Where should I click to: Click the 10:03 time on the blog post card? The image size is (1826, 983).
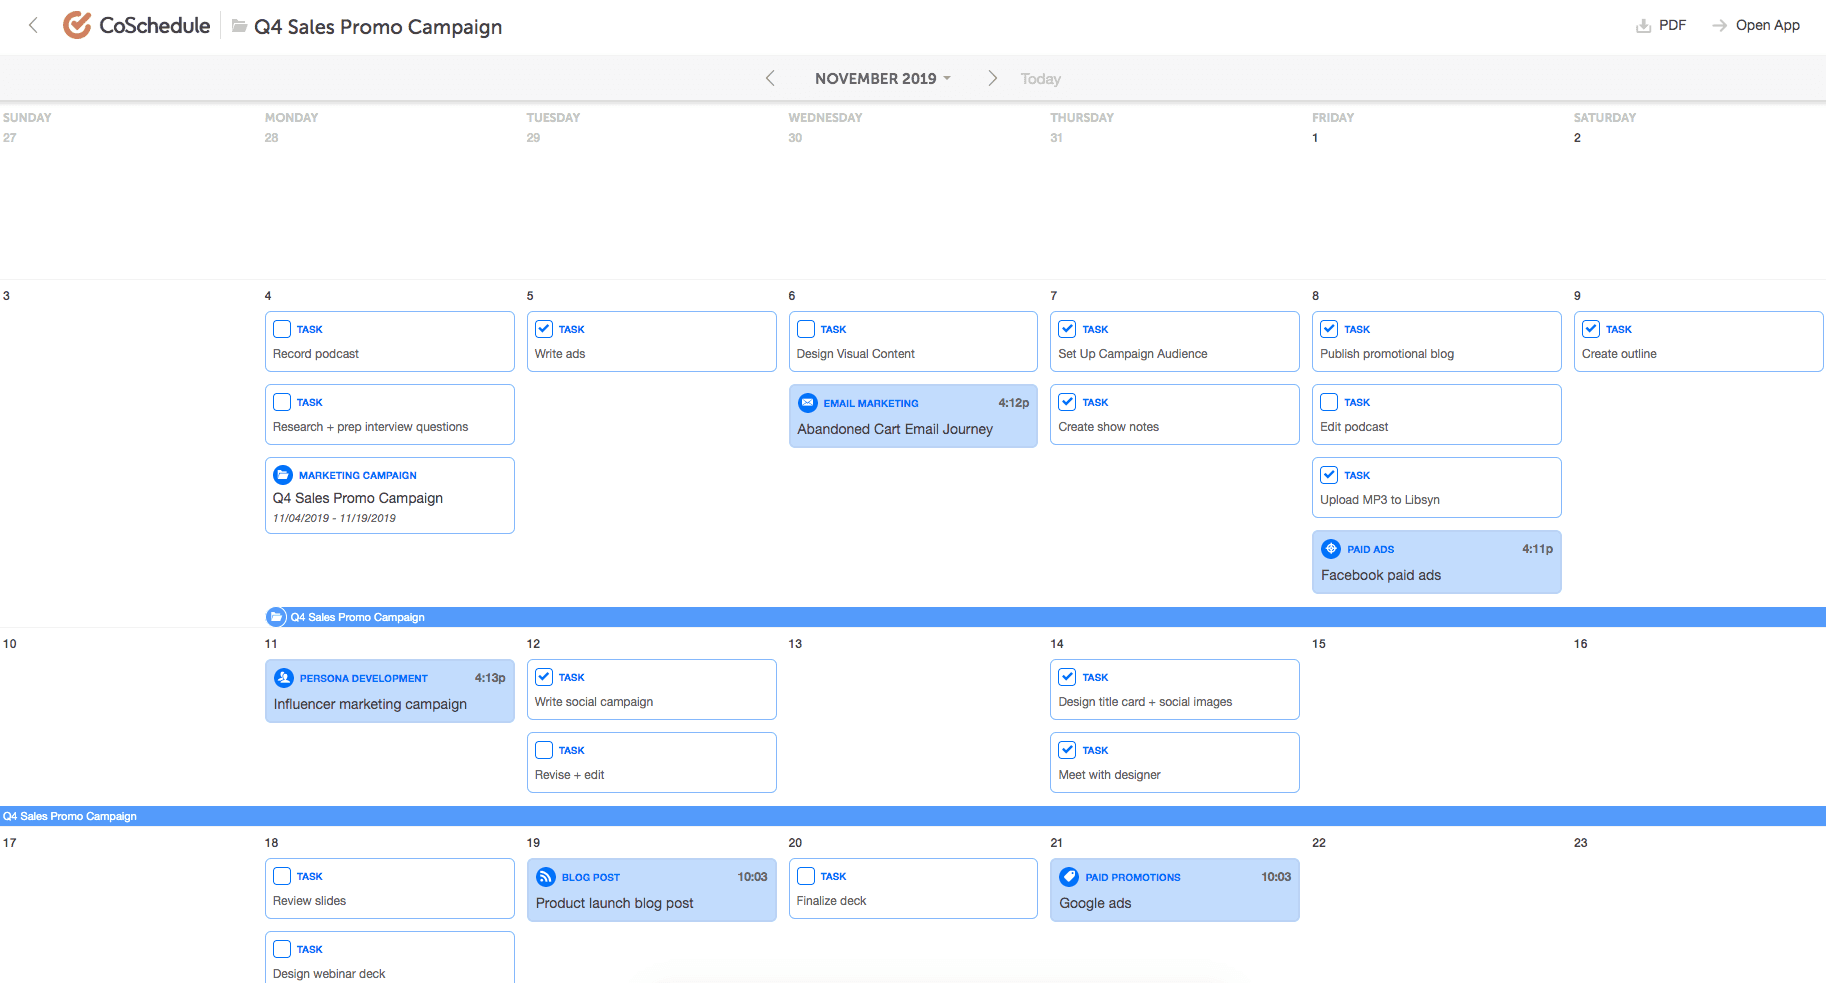click(x=752, y=877)
